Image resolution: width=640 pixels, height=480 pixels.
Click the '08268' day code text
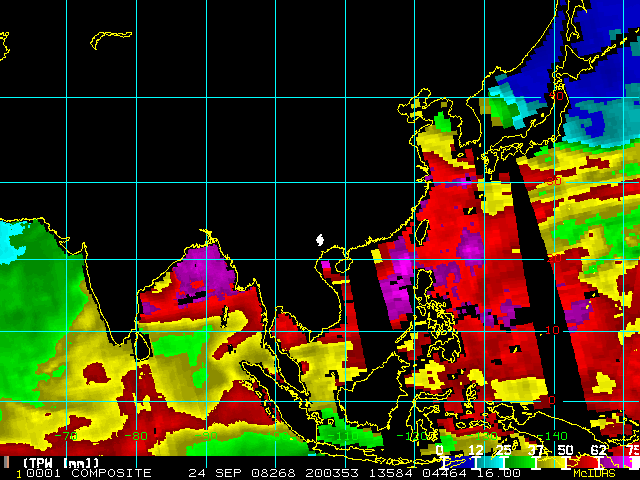[273, 473]
